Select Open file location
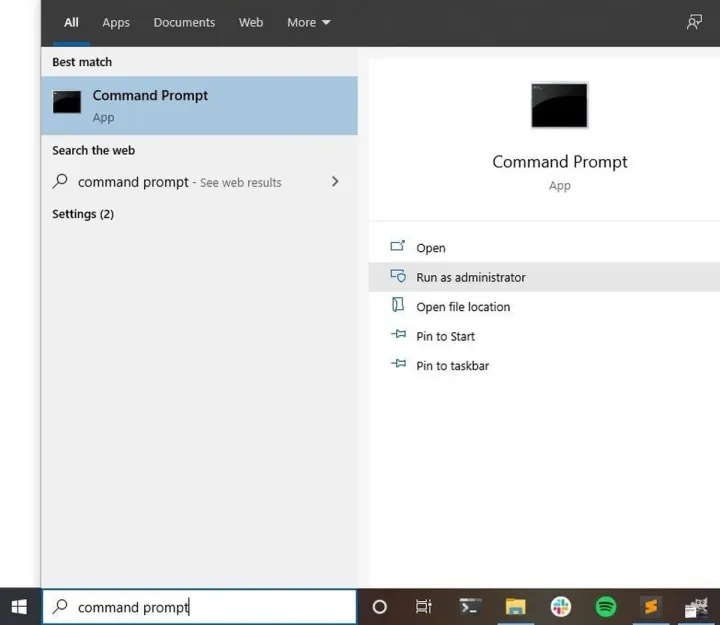The width and height of the screenshot is (720, 625). pos(463,307)
